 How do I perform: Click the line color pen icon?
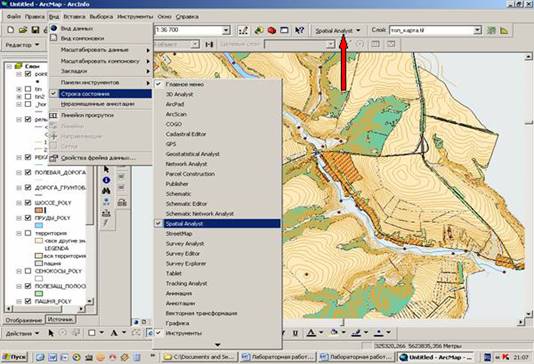pyautogui.click(x=356, y=333)
